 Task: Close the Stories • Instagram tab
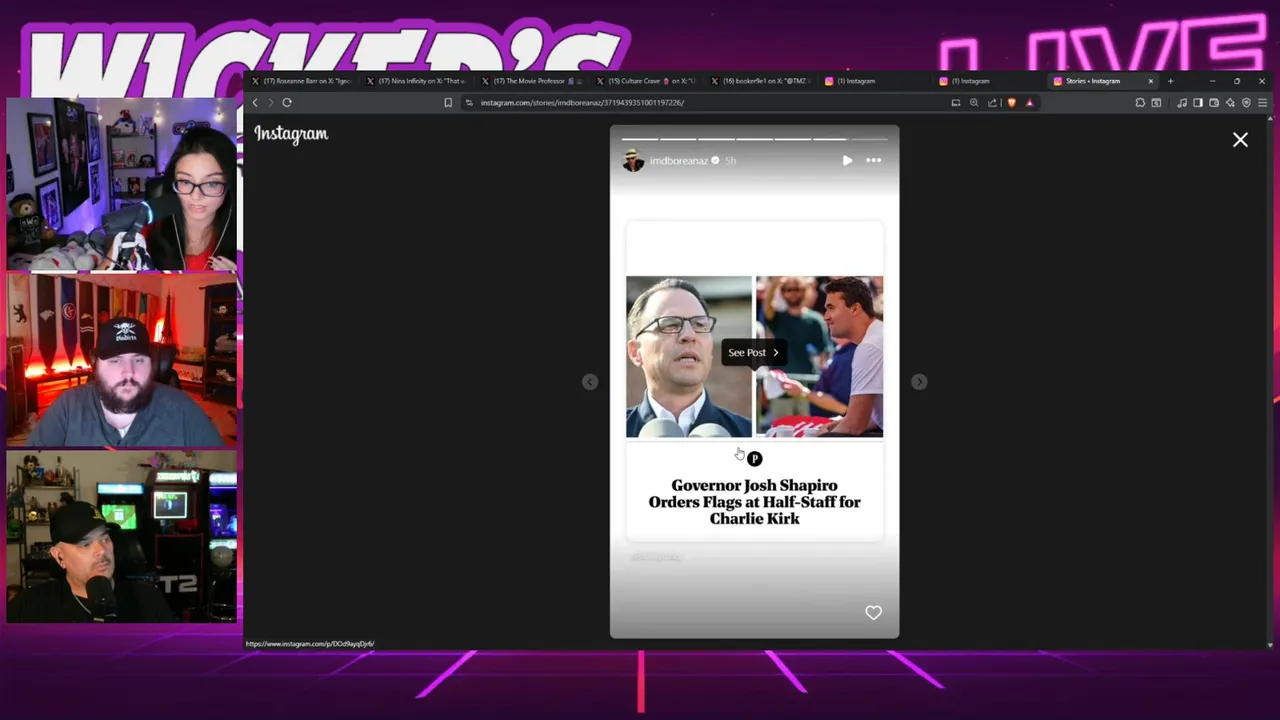click(x=1150, y=81)
